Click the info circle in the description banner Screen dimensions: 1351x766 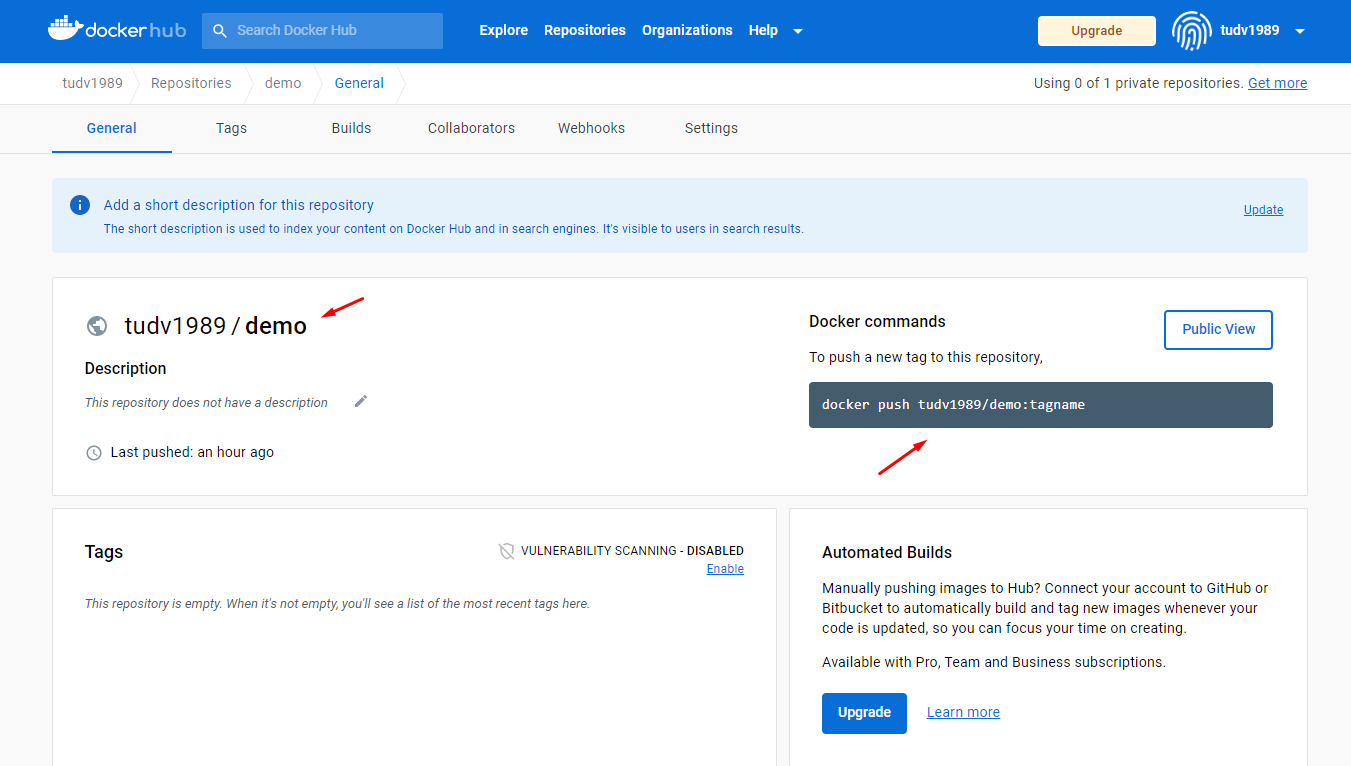click(x=79, y=204)
